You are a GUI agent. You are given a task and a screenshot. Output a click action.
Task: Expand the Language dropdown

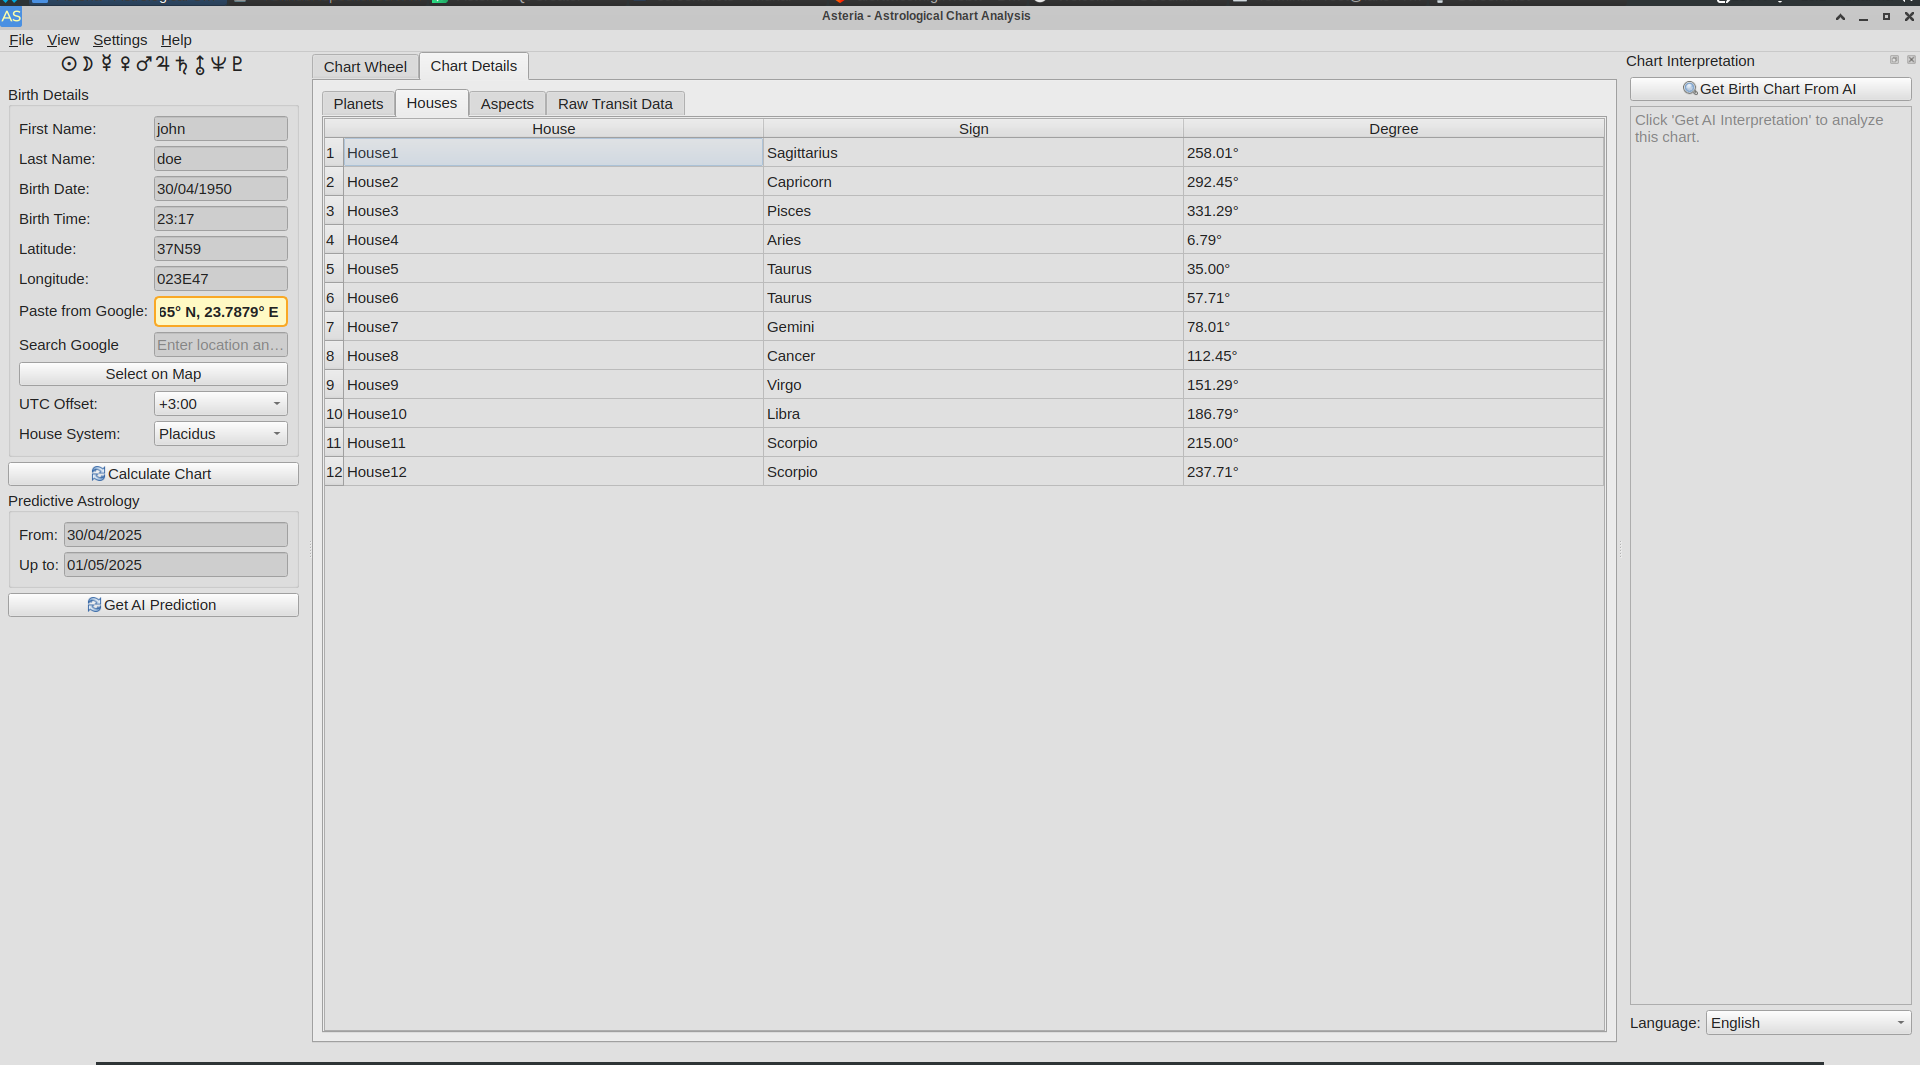click(x=1808, y=1023)
